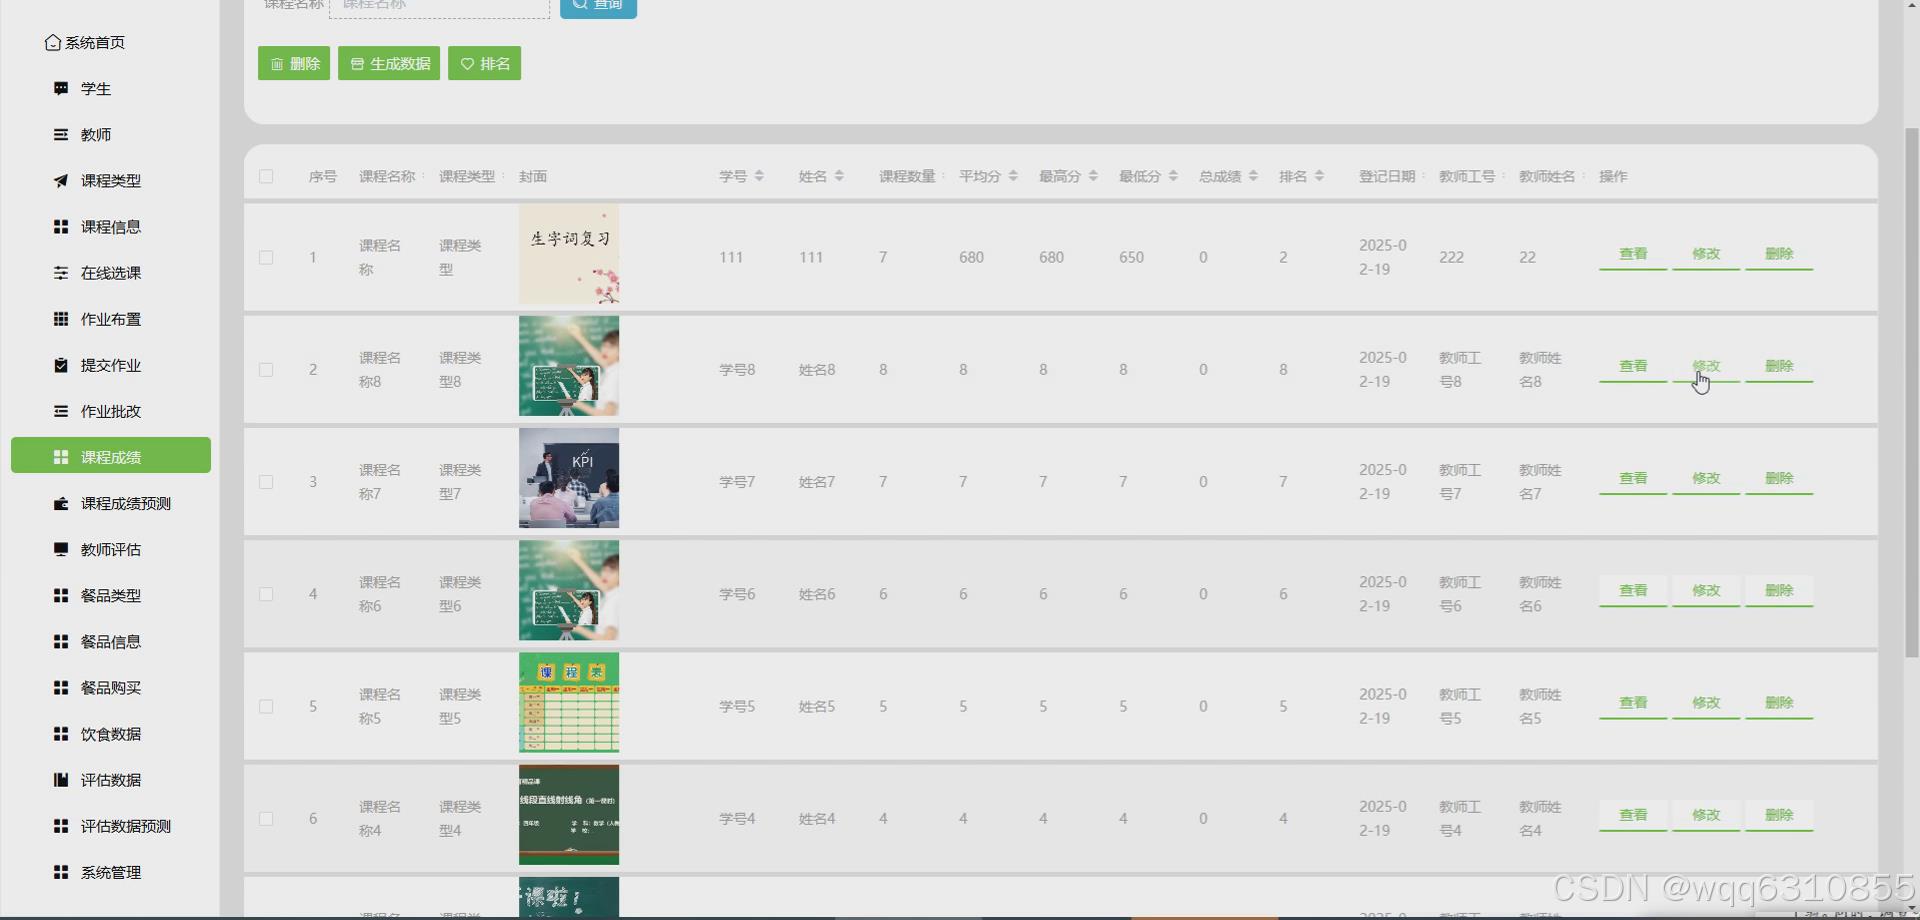Screen dimensions: 1920x920
Task: Click 查看 for row 1
Action: pyautogui.click(x=1633, y=254)
